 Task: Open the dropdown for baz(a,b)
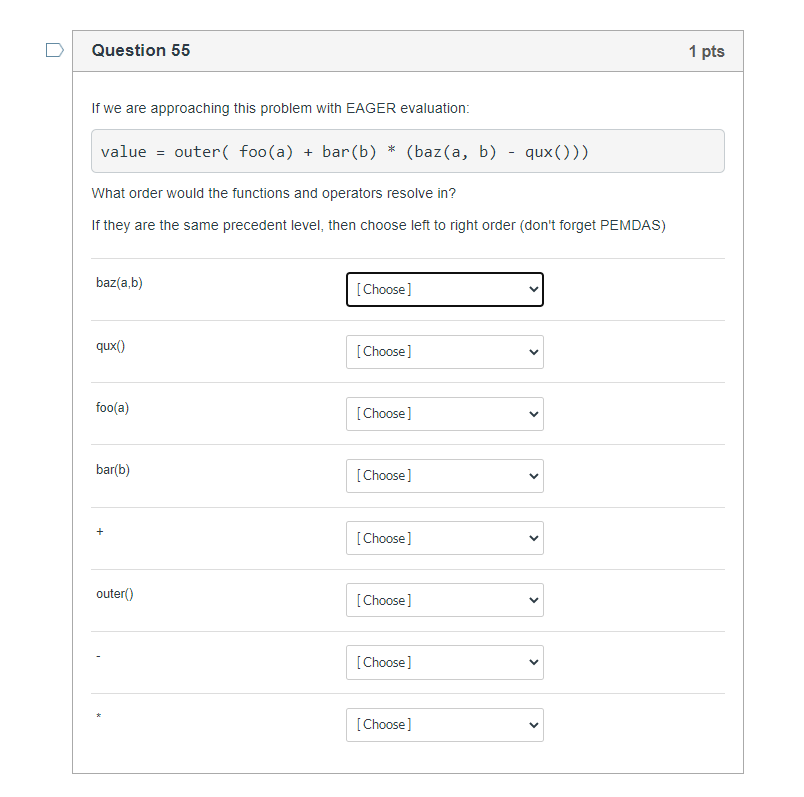[x=445, y=290]
